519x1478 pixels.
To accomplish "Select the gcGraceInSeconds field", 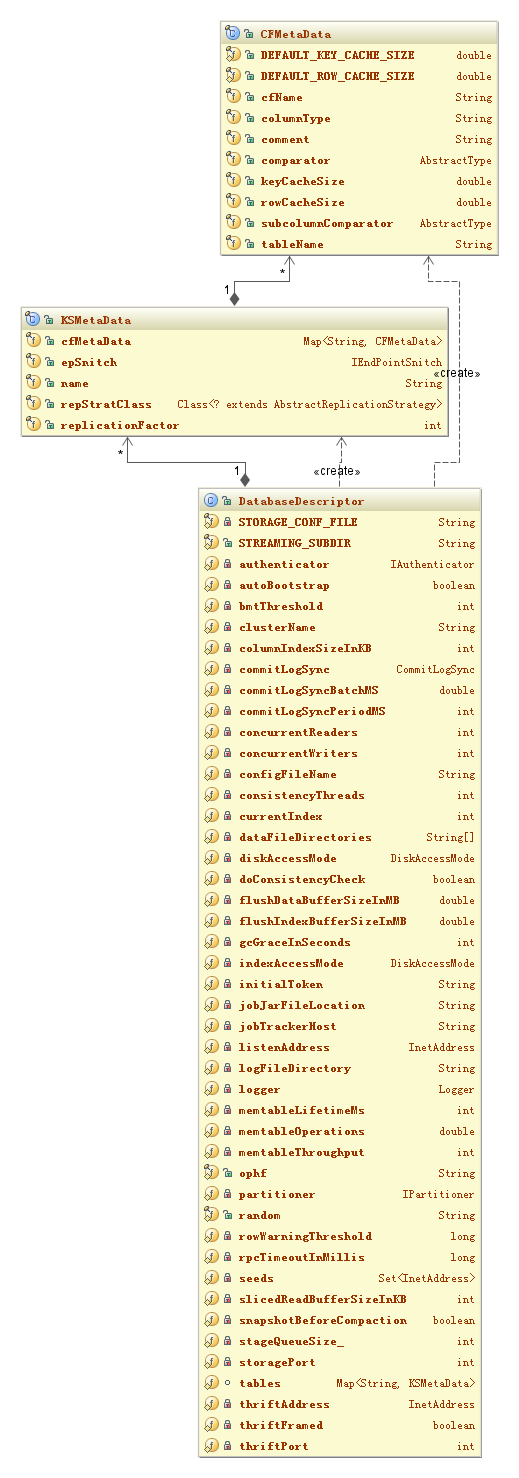I will [x=340, y=942].
